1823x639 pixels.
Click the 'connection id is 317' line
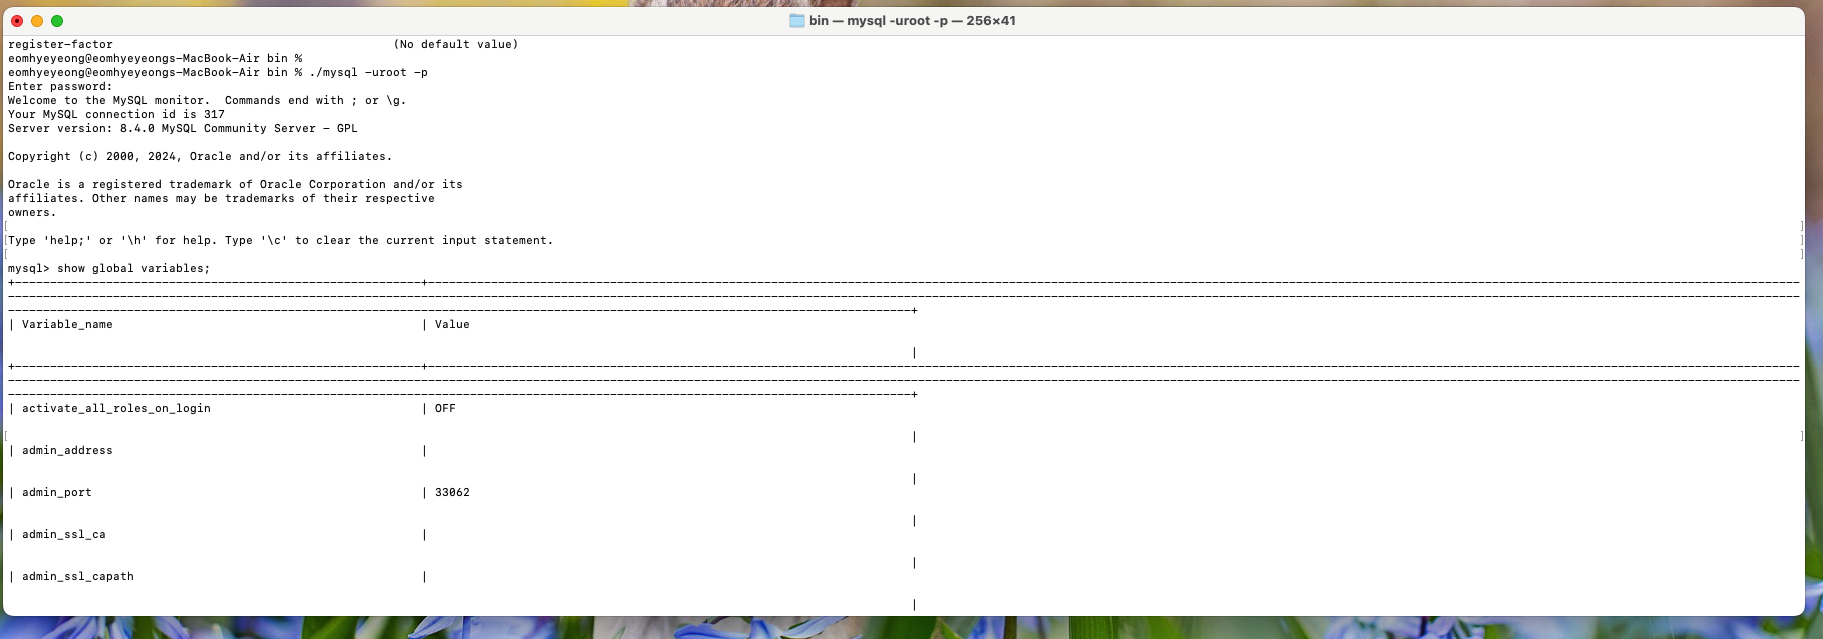pyautogui.click(x=116, y=115)
